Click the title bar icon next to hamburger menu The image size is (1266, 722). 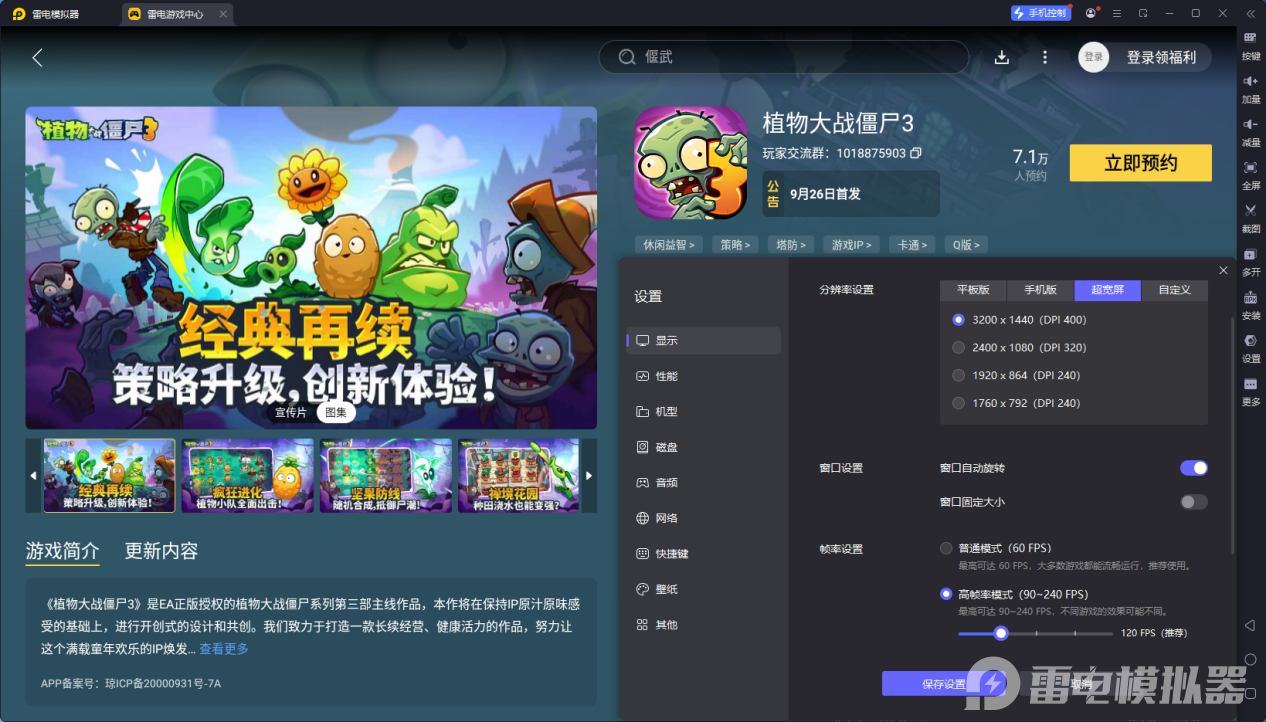click(1143, 13)
